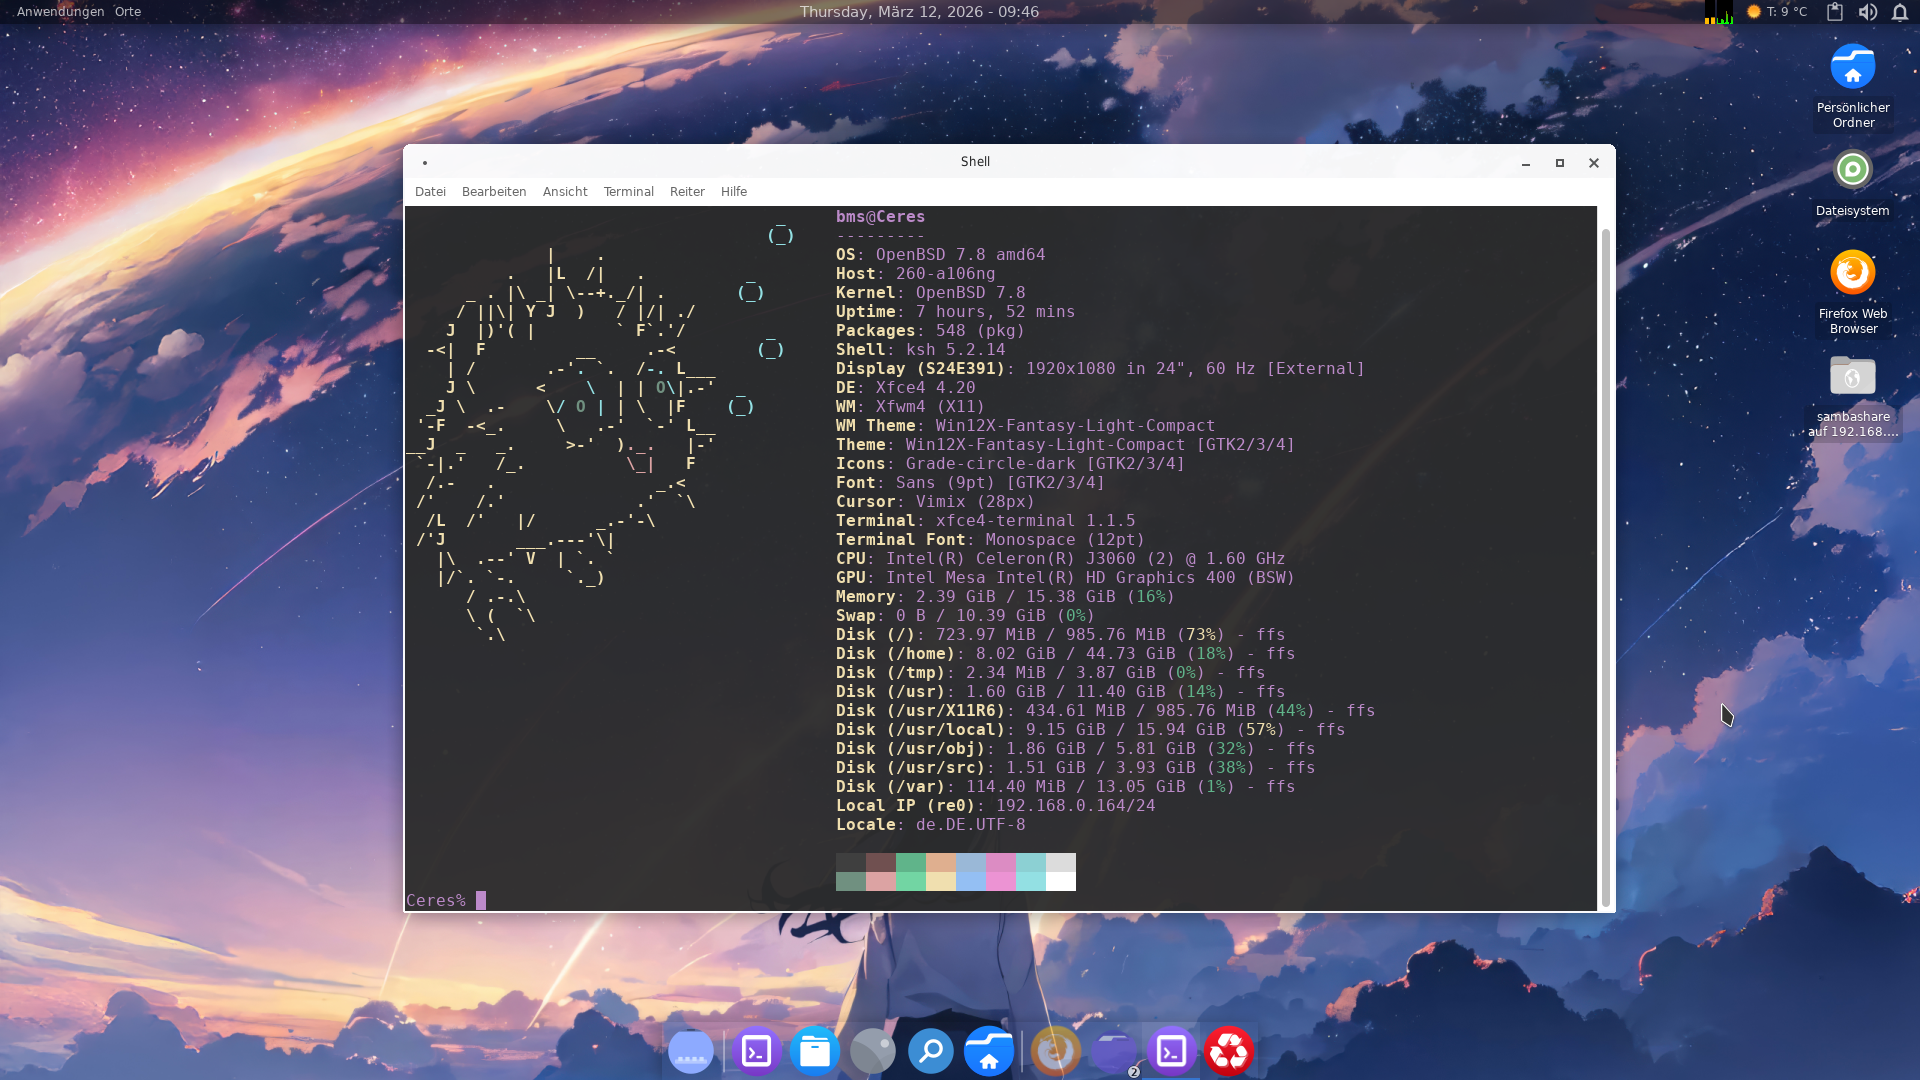Open the Reiter menu in terminal

point(687,192)
